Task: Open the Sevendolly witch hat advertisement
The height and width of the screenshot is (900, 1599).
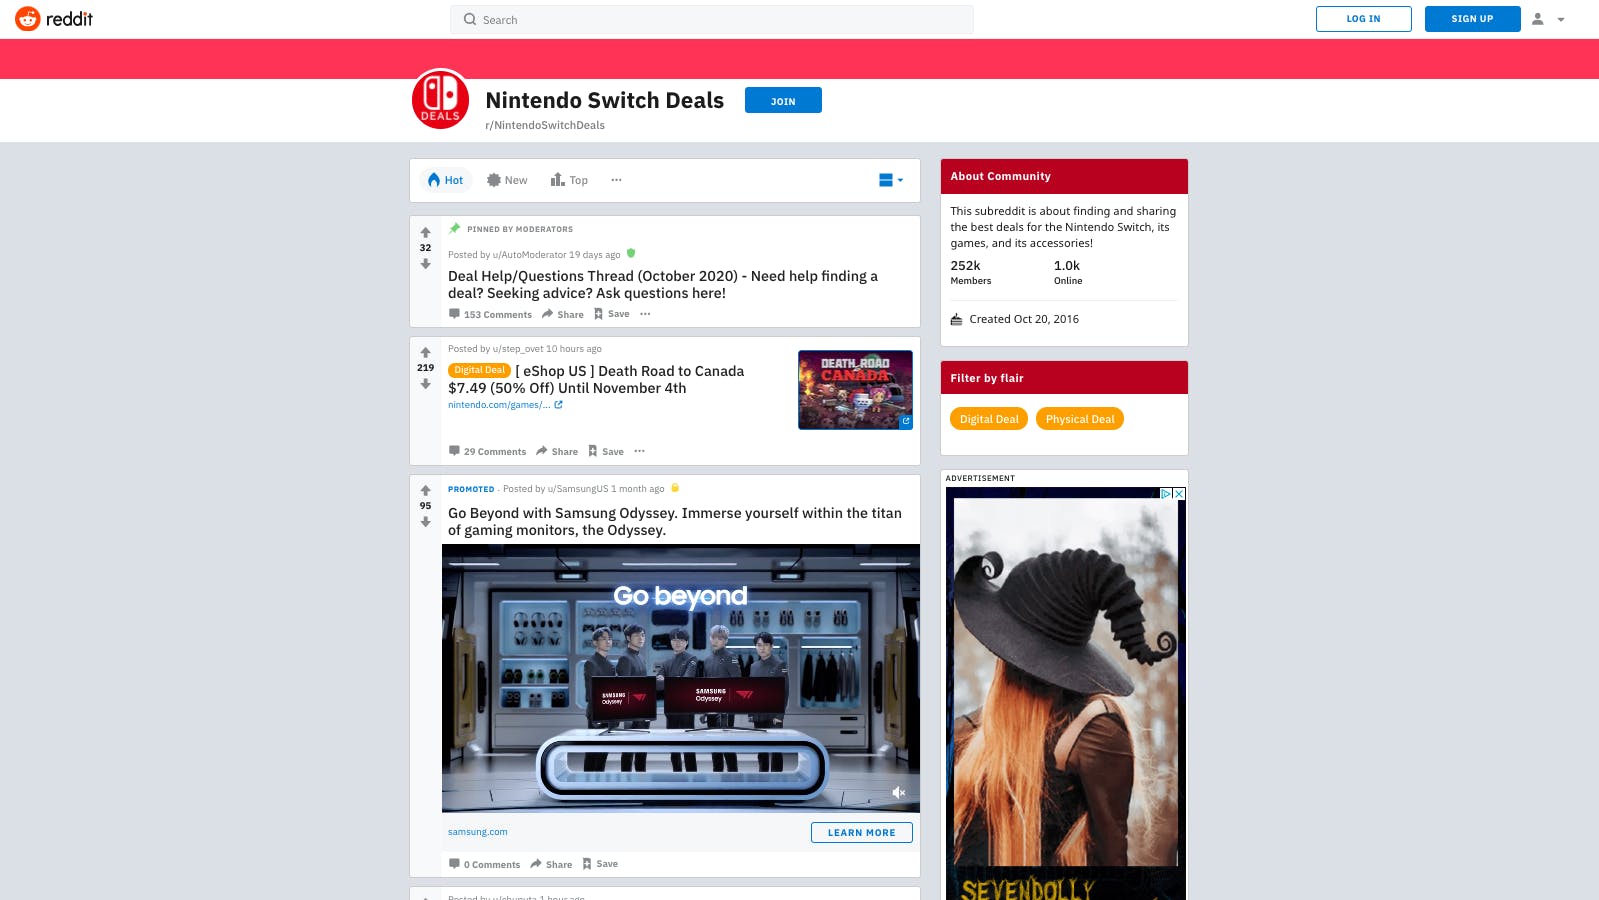Action: pyautogui.click(x=1066, y=694)
